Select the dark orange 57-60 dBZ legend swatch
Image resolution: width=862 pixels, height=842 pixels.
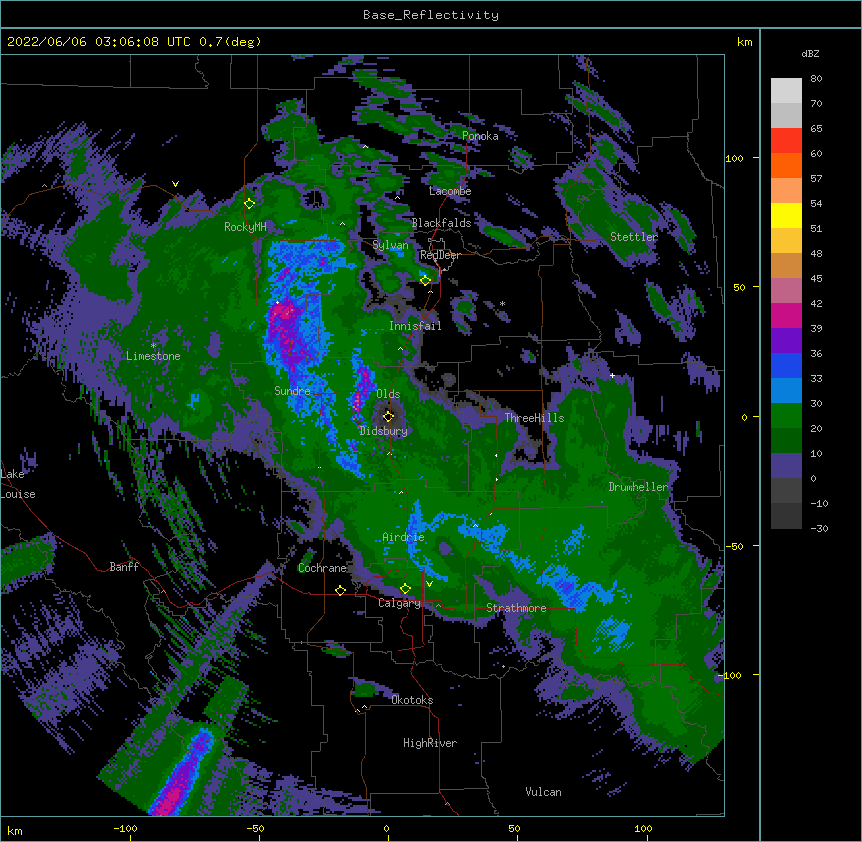coord(786,165)
